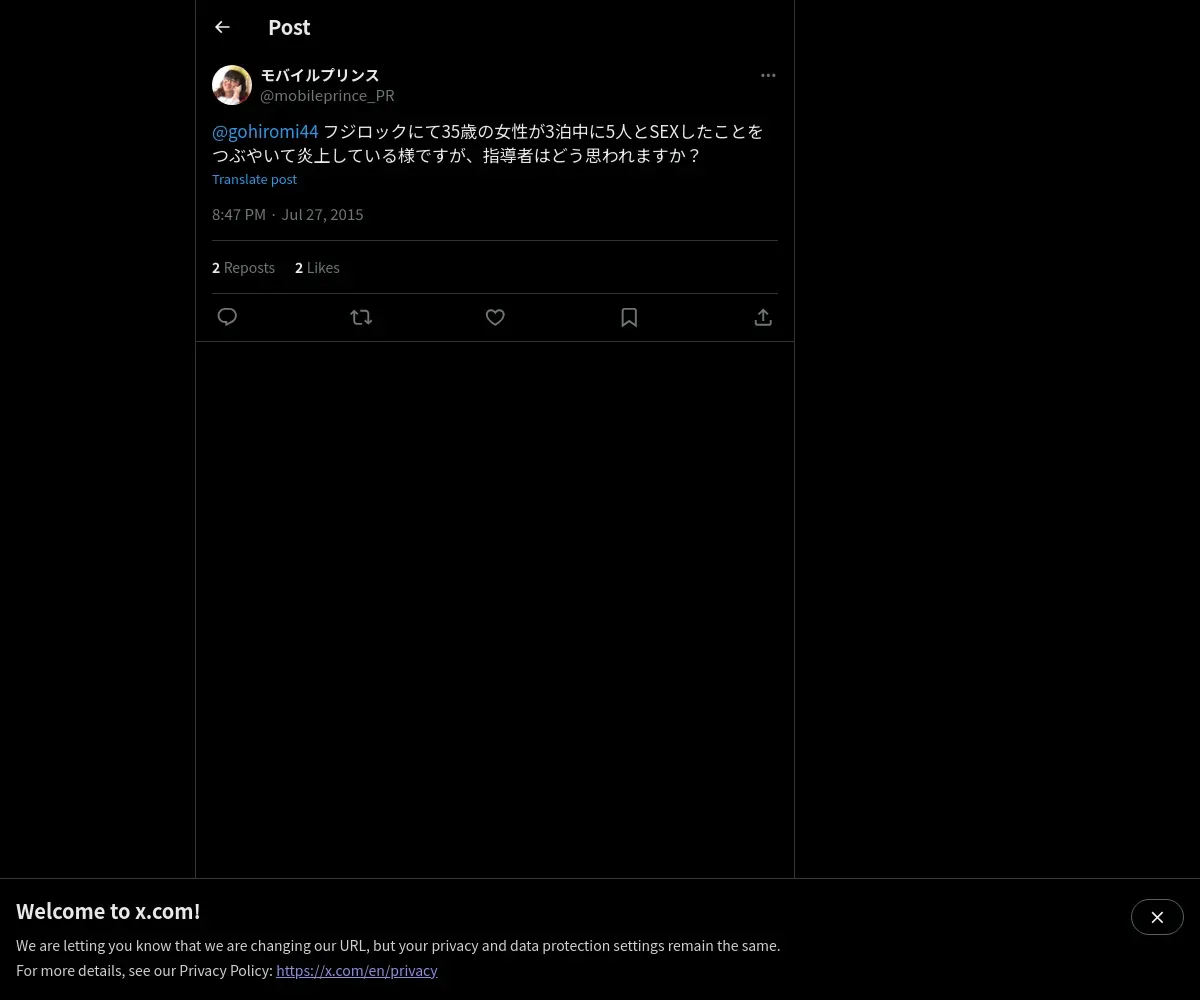Viewport: 1200px width, 1000px height.
Task: View the 2 Reposts list
Action: tap(243, 267)
